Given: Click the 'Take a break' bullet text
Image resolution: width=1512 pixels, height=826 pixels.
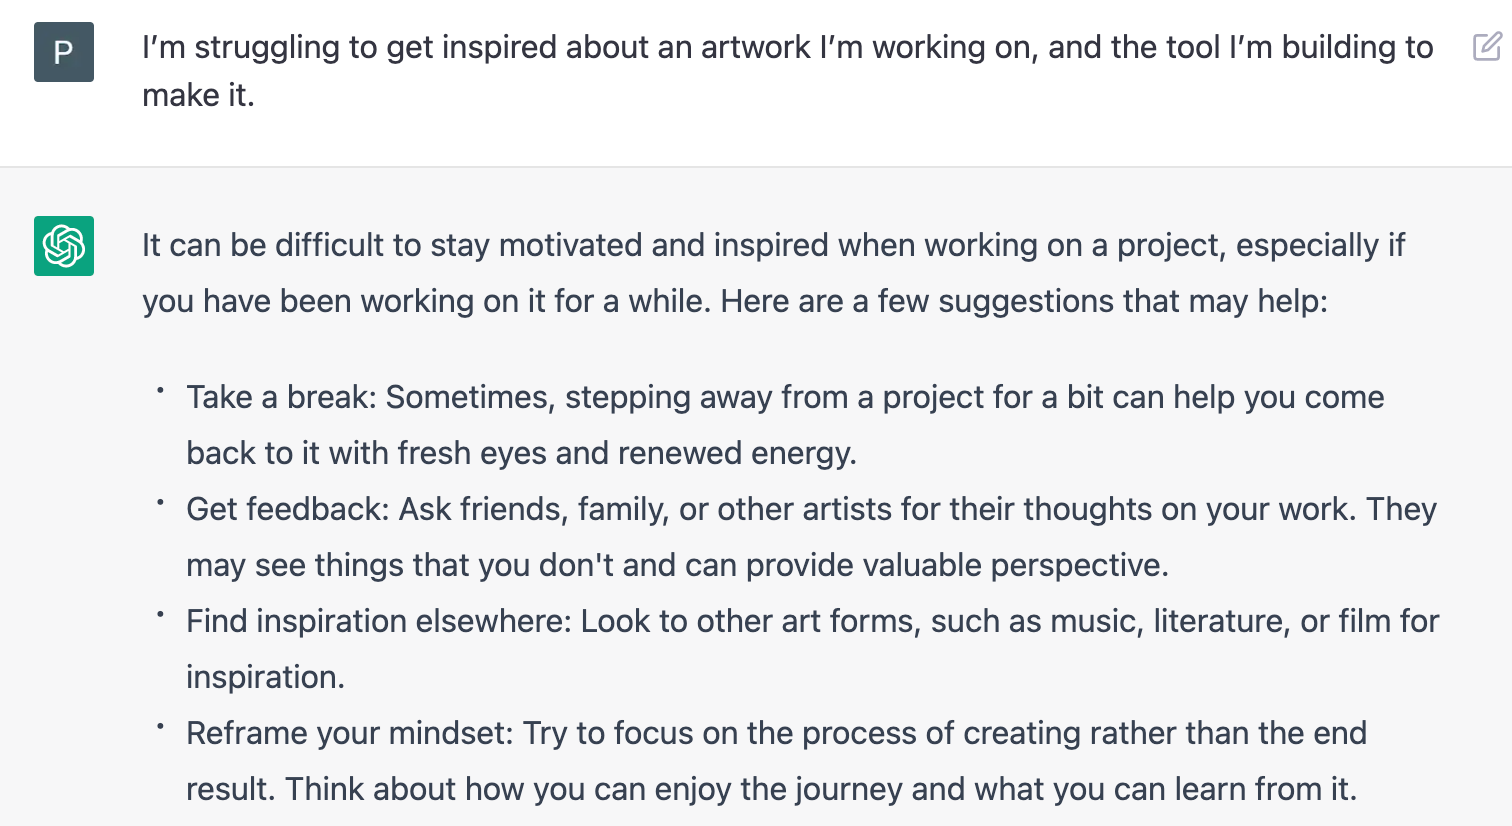Looking at the screenshot, I should click(x=785, y=425).
